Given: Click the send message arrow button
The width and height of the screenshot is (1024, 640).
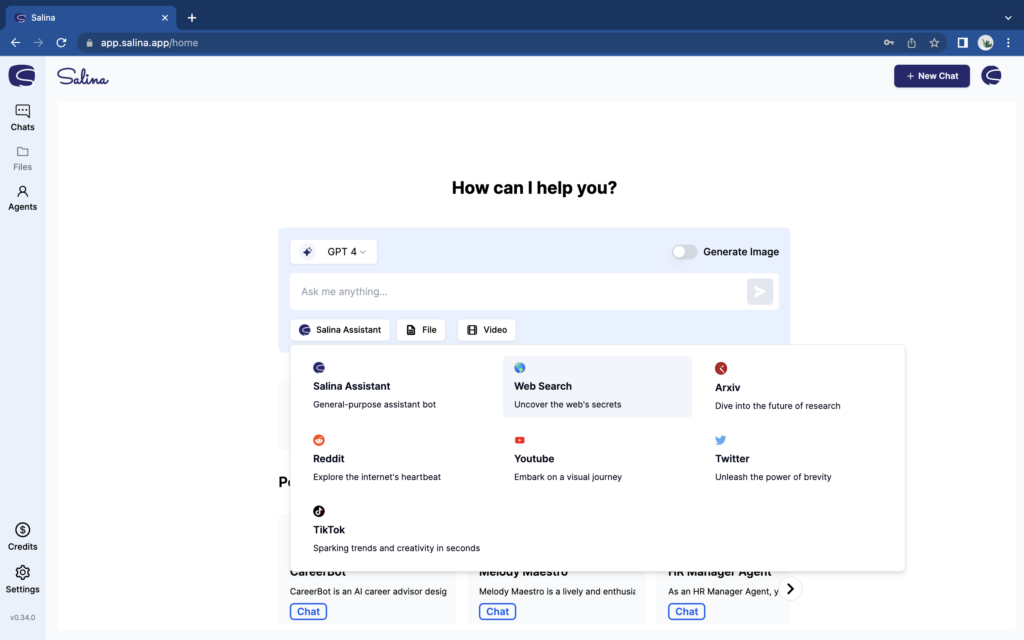Looking at the screenshot, I should coord(760,291).
